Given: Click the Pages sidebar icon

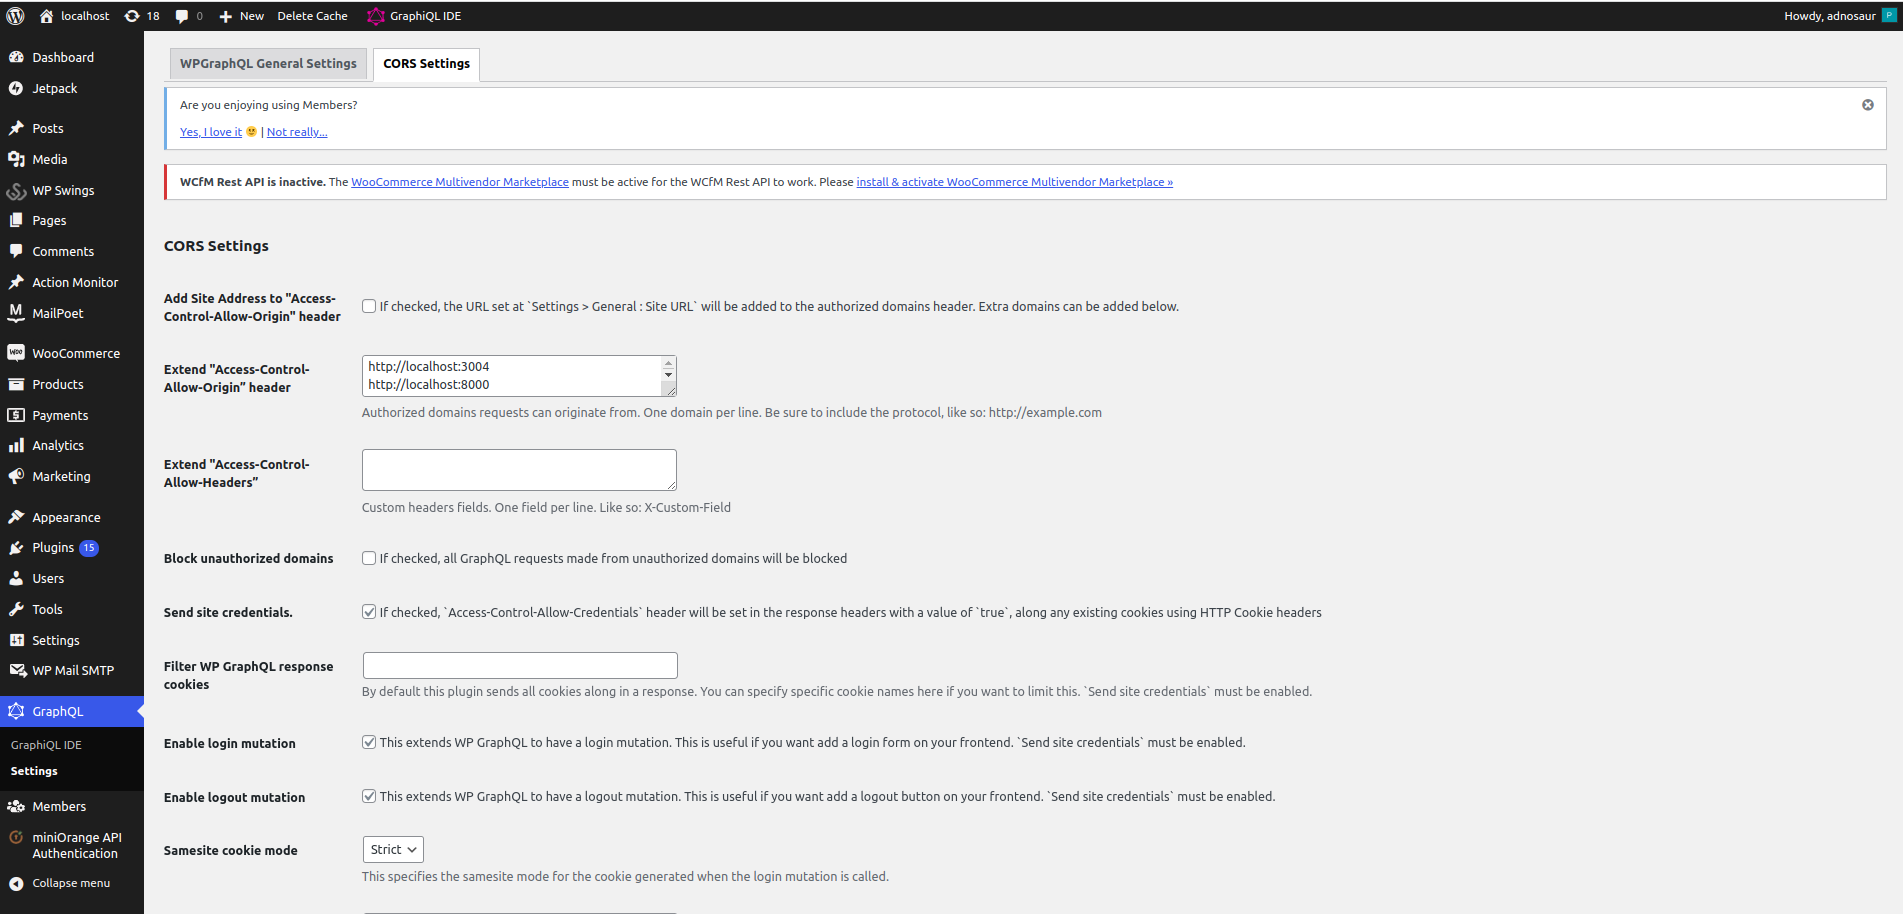Looking at the screenshot, I should [x=16, y=220].
